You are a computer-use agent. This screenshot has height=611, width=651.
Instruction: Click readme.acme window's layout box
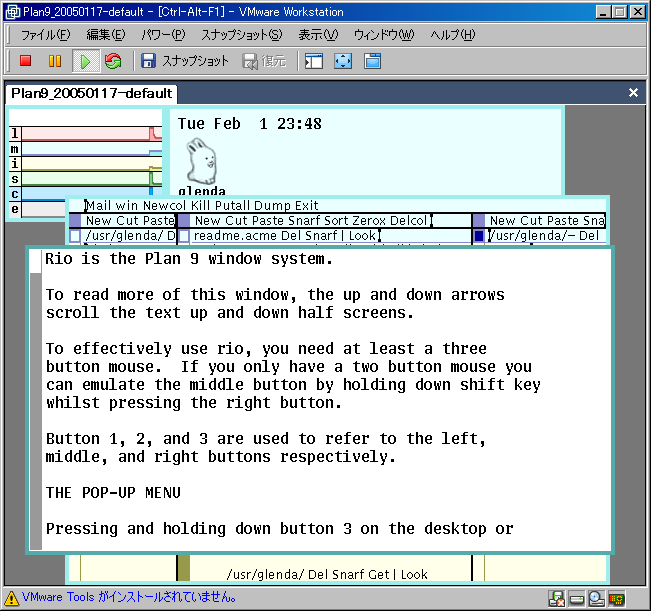(x=184, y=236)
